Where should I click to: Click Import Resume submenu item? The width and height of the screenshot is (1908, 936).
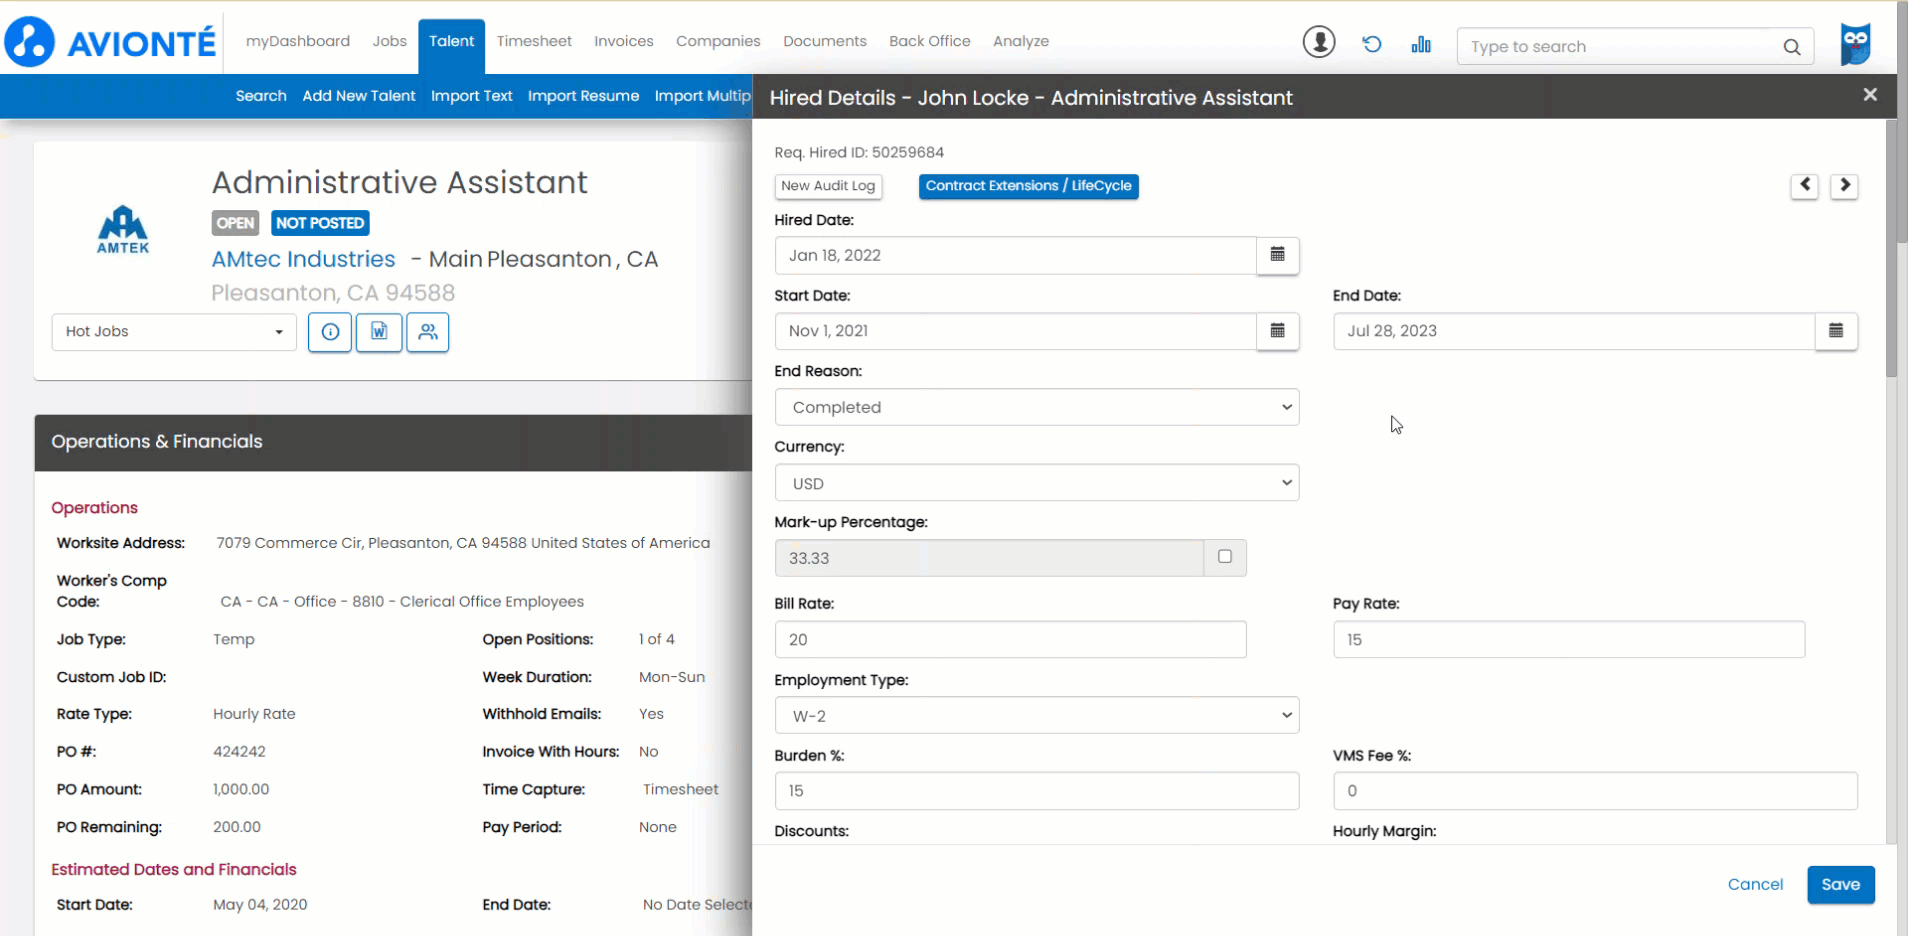[x=583, y=96]
